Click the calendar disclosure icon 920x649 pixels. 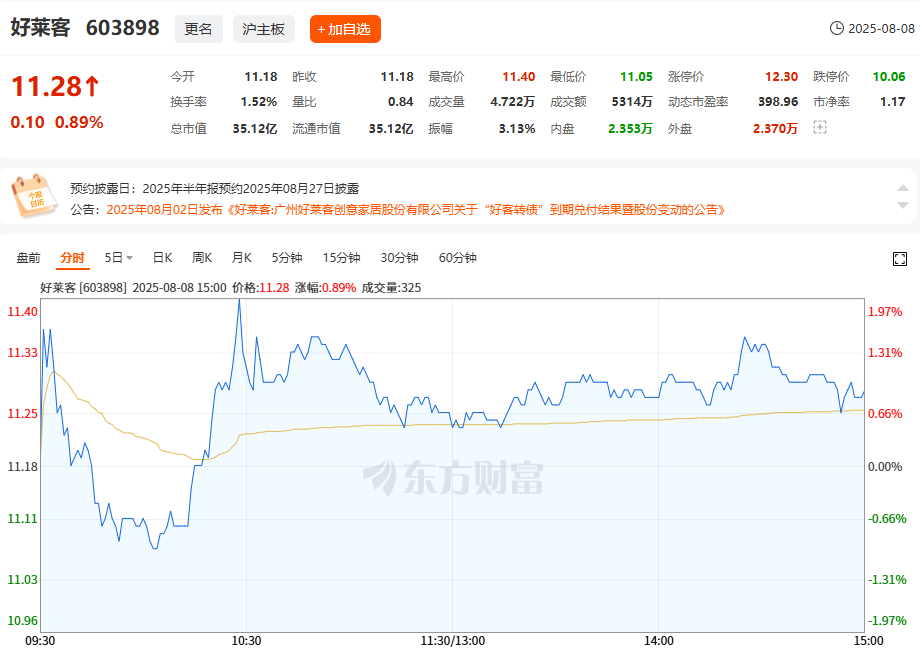[x=34, y=195]
